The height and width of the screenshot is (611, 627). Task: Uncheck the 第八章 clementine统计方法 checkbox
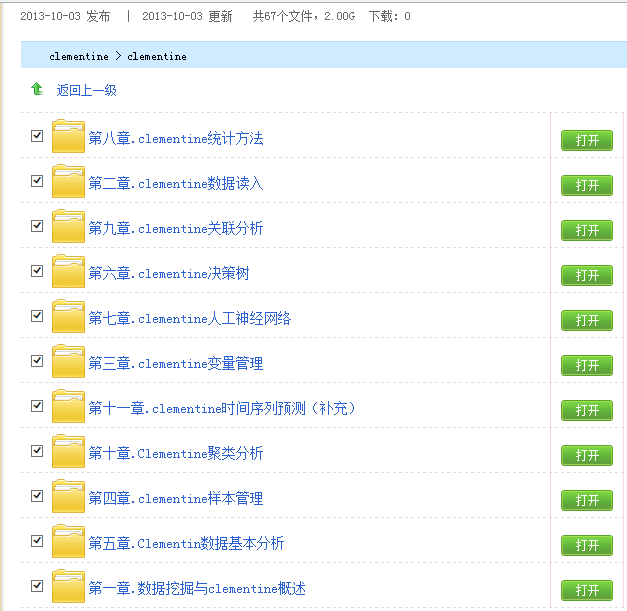click(x=37, y=136)
